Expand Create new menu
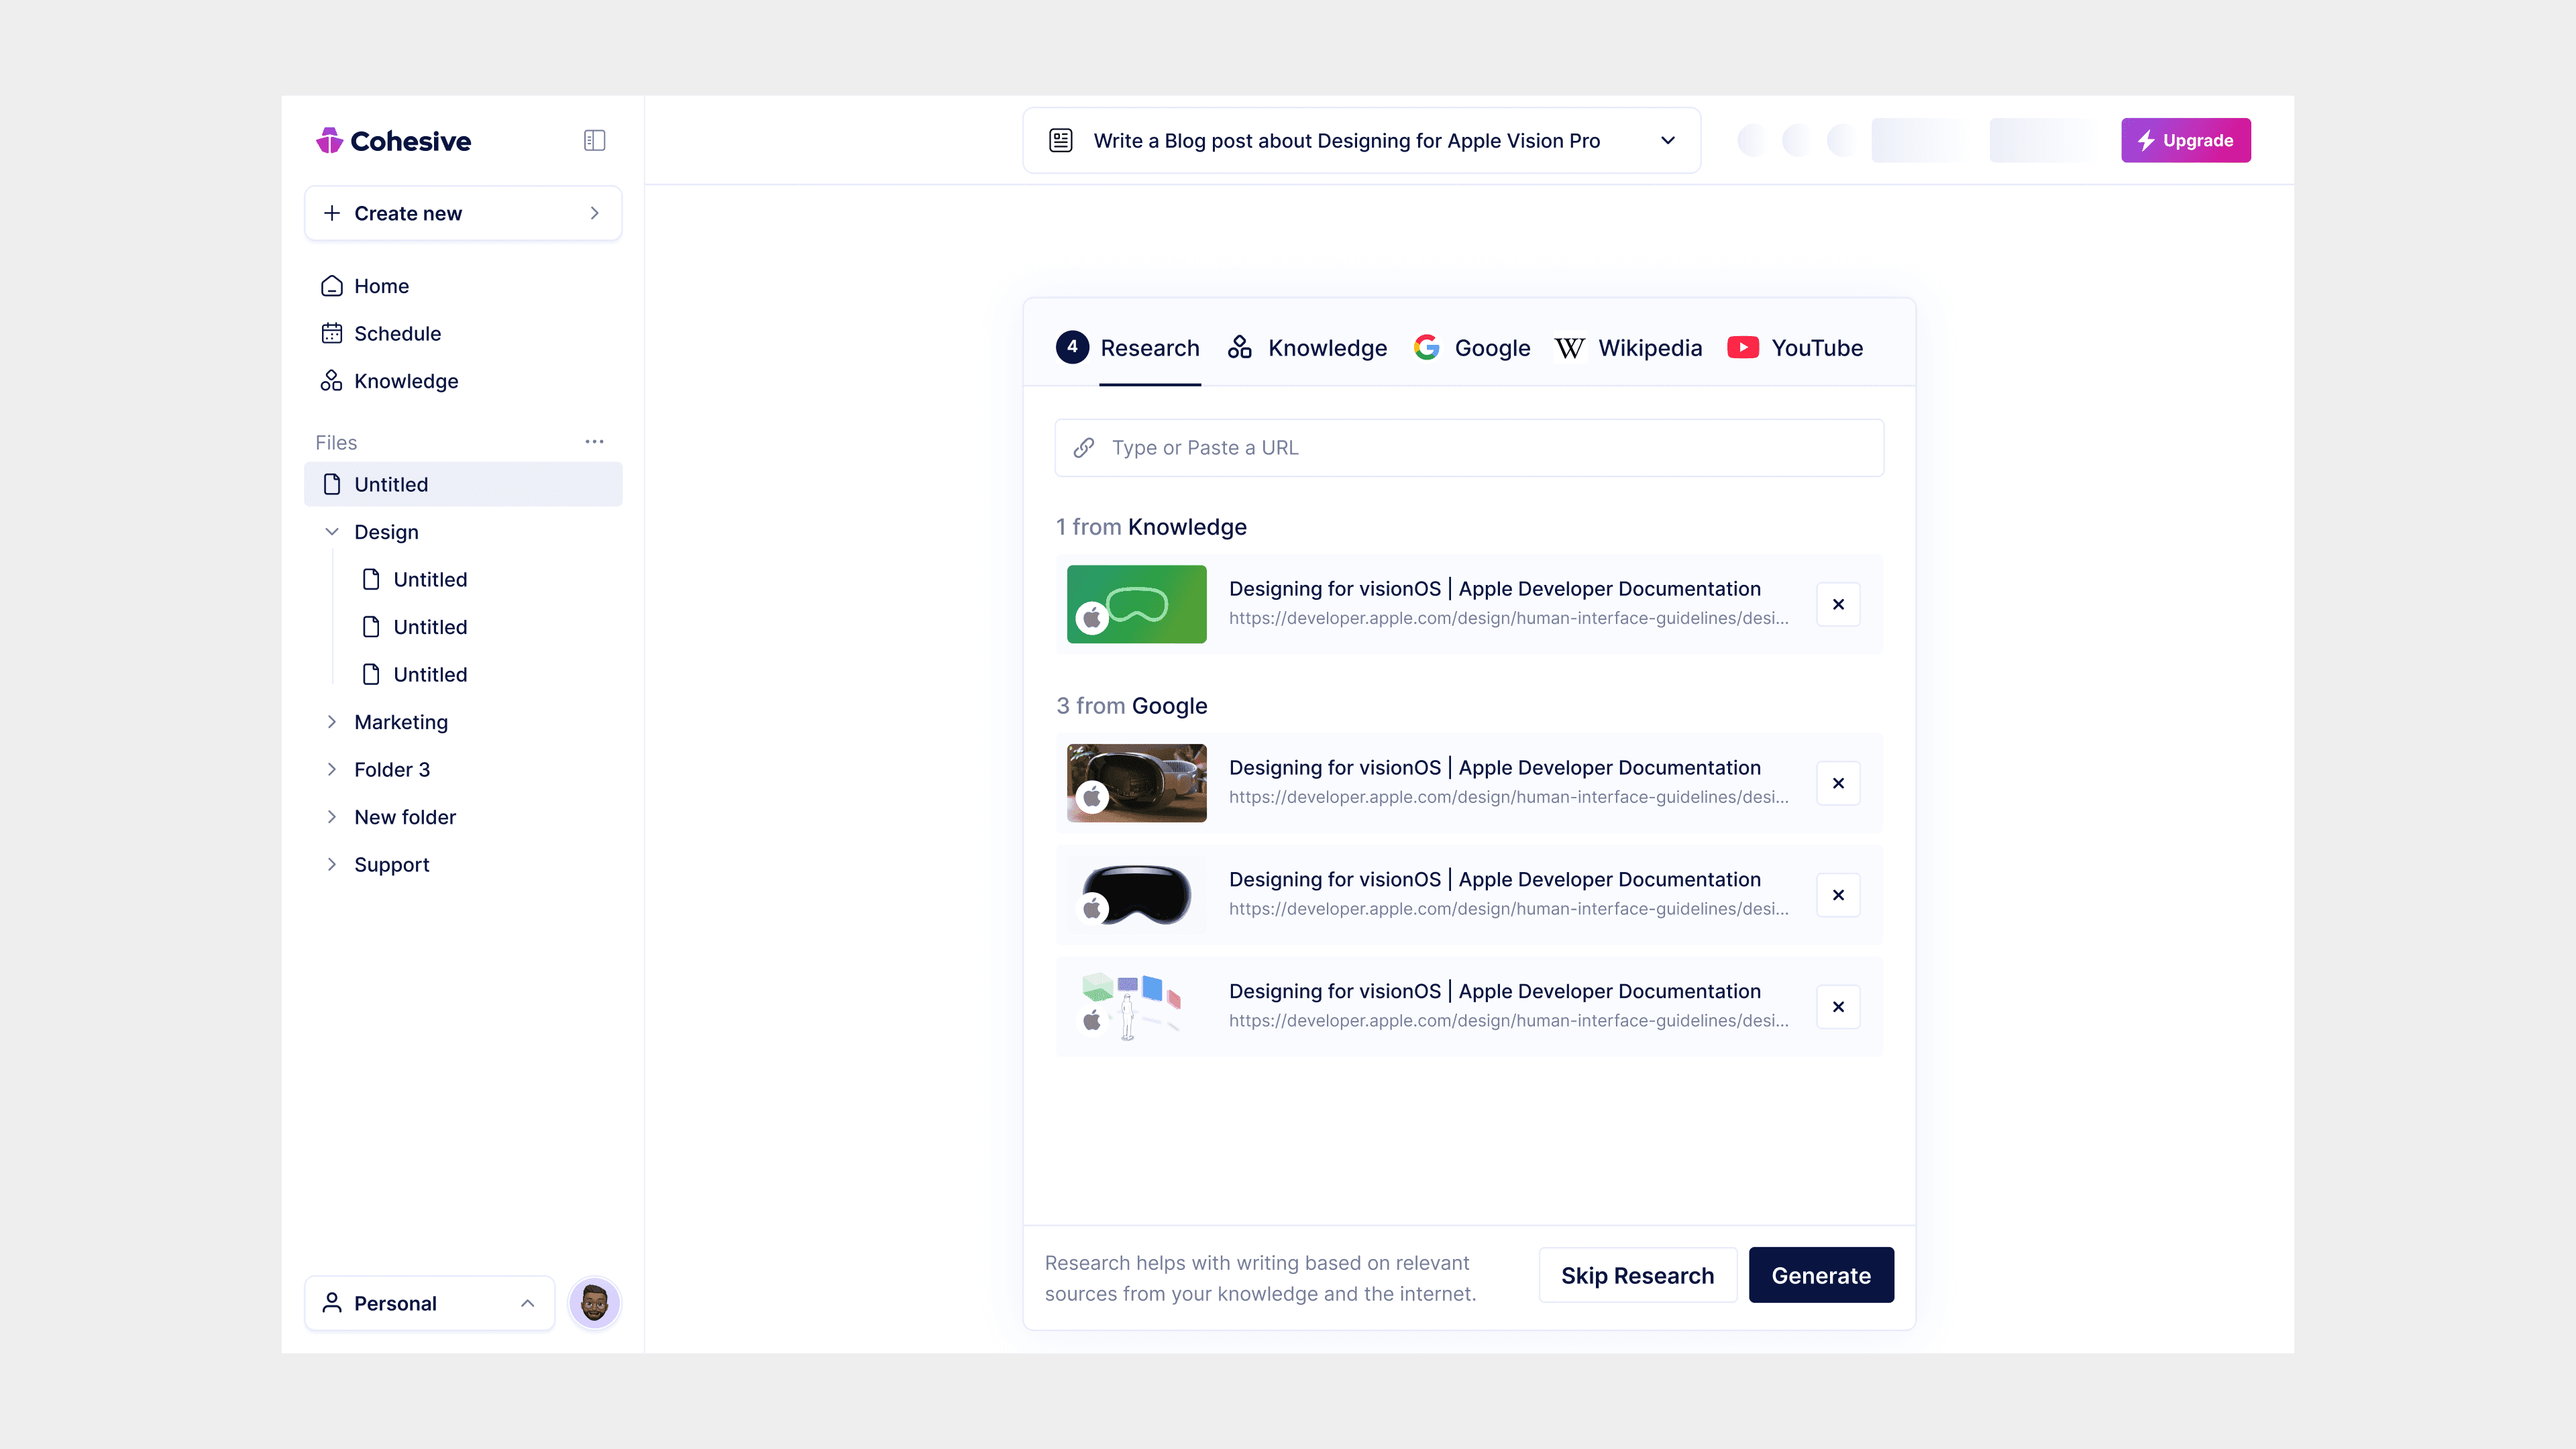The width and height of the screenshot is (2576, 1449). click(462, 213)
